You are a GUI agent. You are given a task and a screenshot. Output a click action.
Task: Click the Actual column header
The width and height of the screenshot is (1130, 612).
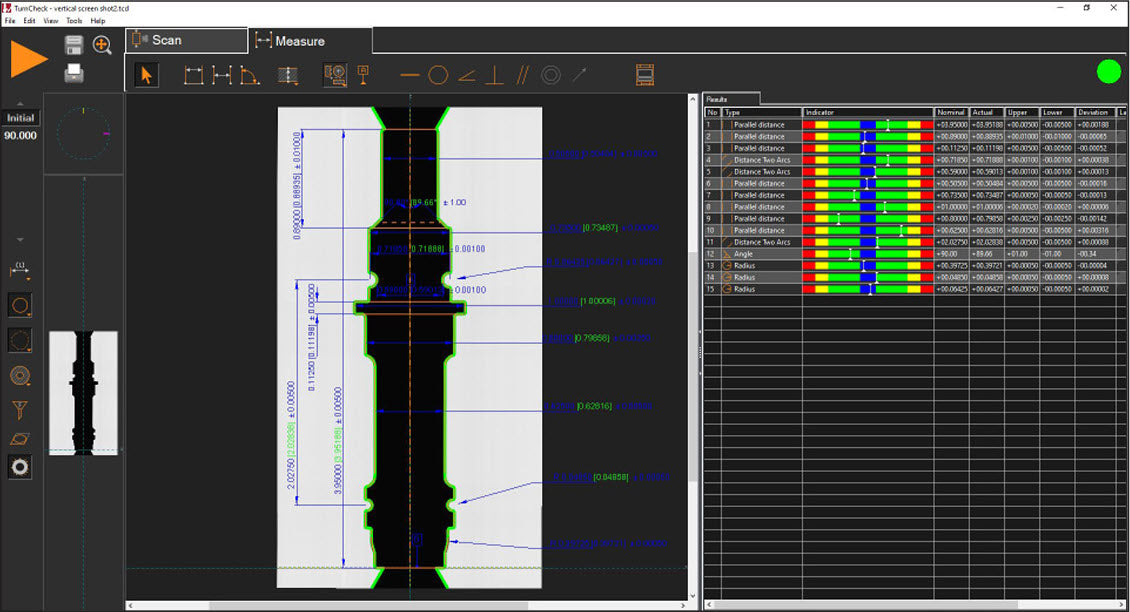pos(987,112)
